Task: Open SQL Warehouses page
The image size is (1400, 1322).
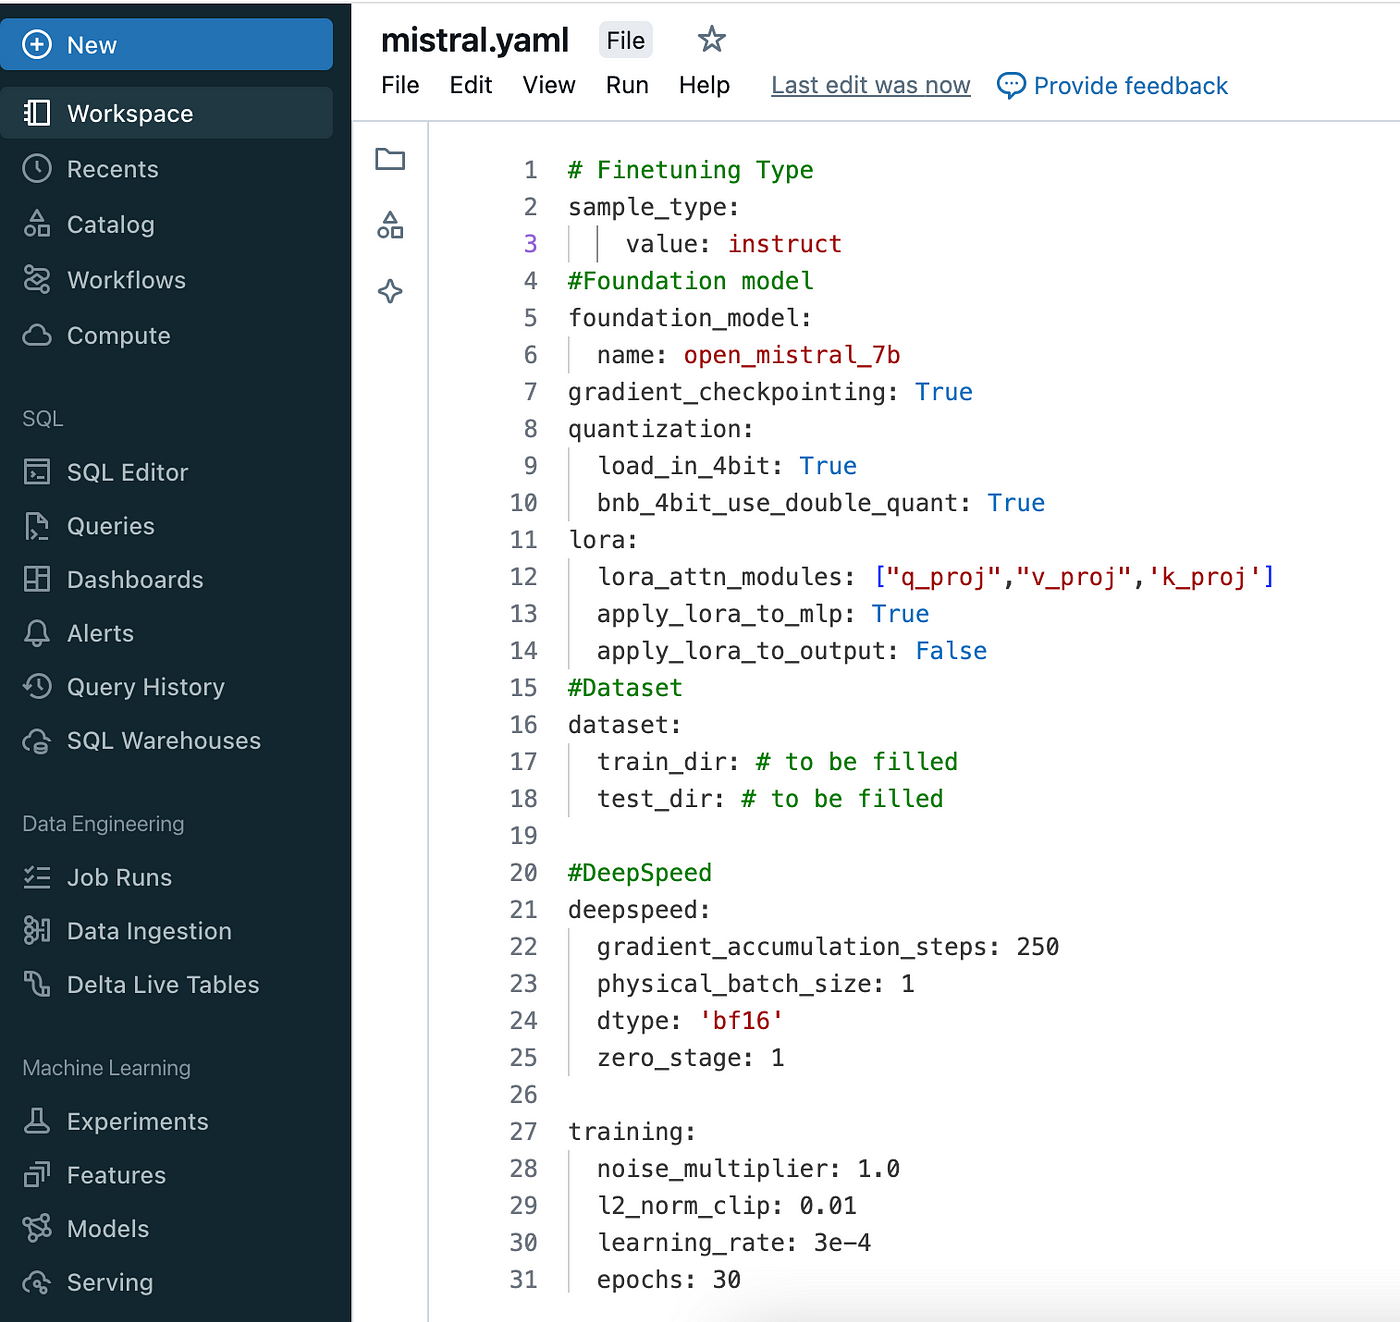Action: click(x=163, y=741)
